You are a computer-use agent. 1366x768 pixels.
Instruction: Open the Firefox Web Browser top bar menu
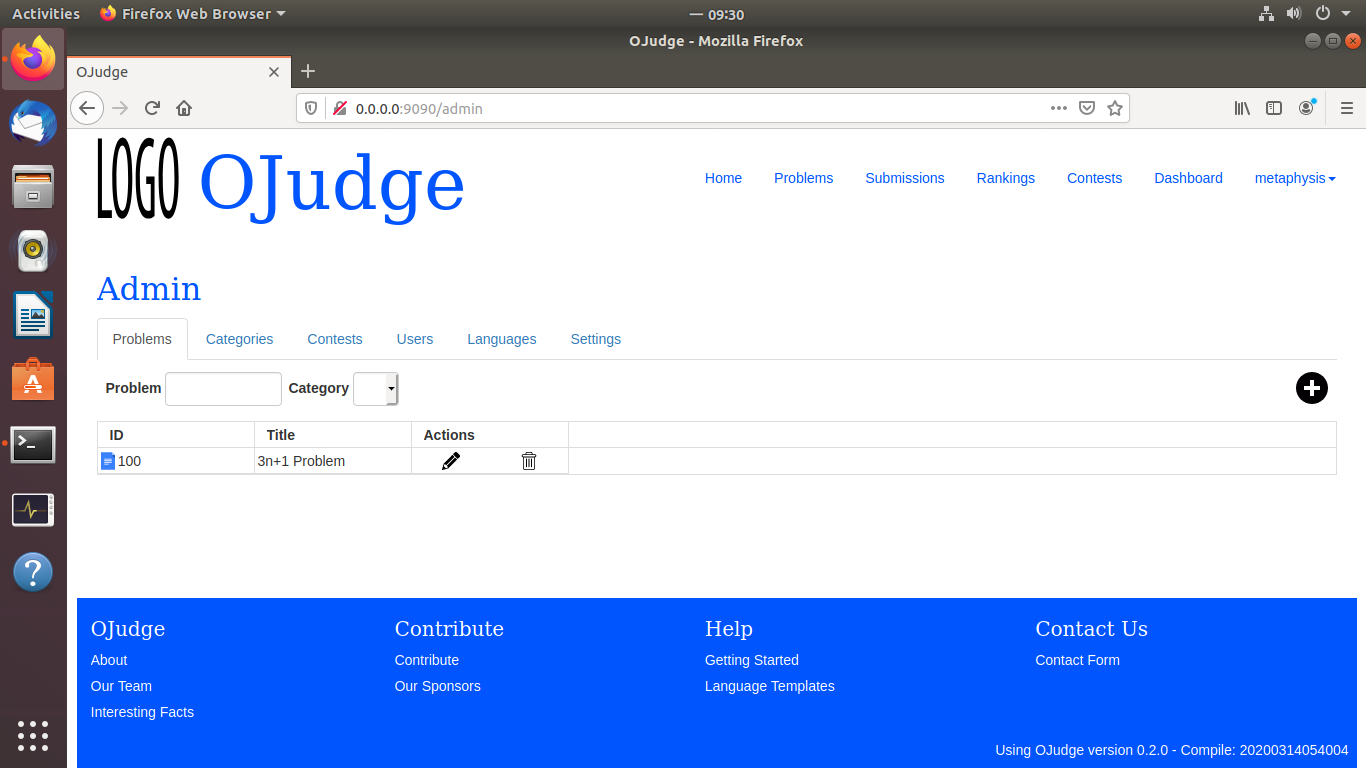click(x=190, y=14)
